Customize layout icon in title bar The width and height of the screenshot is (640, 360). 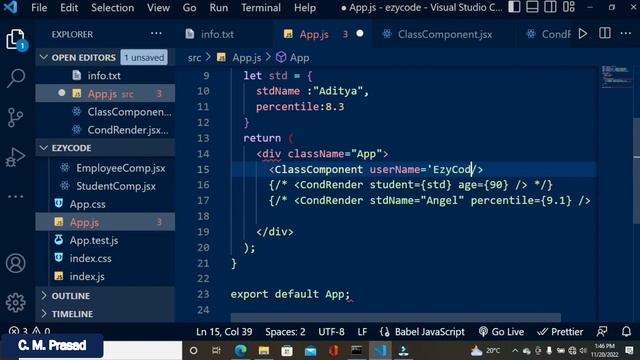569,7
